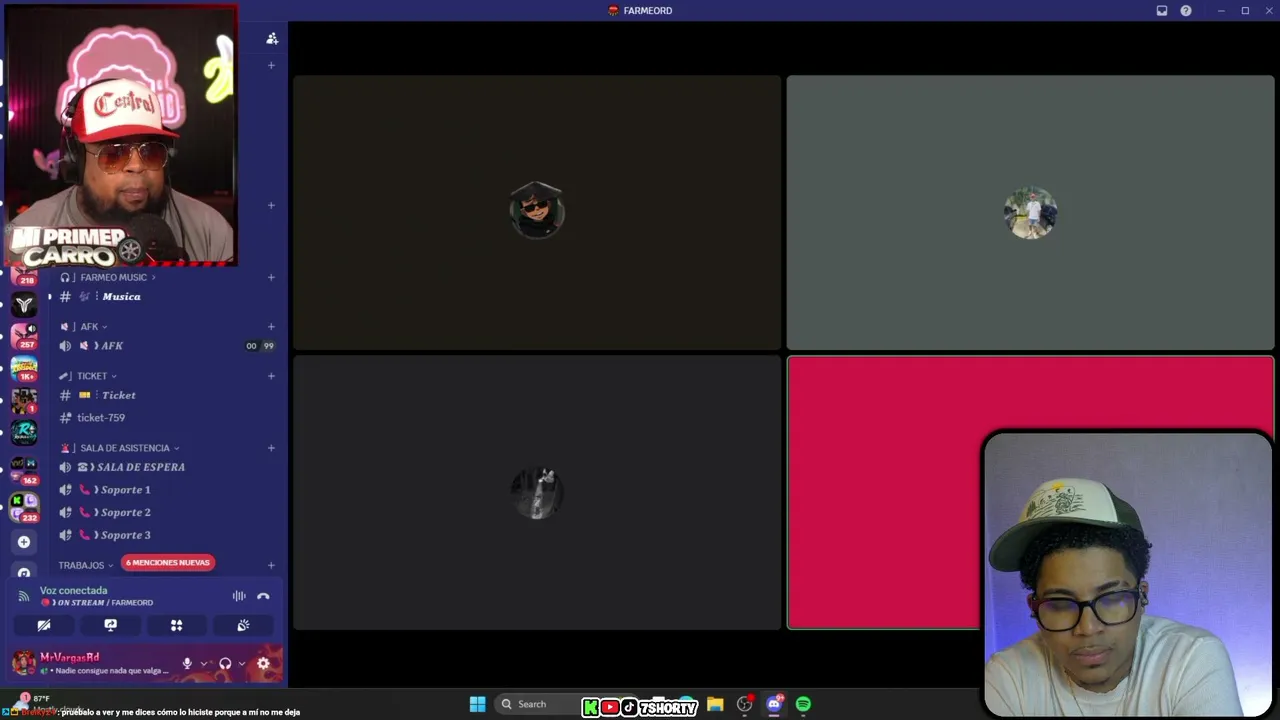Open Spotify from the taskbar
This screenshot has width=1280, height=720.
803,704
